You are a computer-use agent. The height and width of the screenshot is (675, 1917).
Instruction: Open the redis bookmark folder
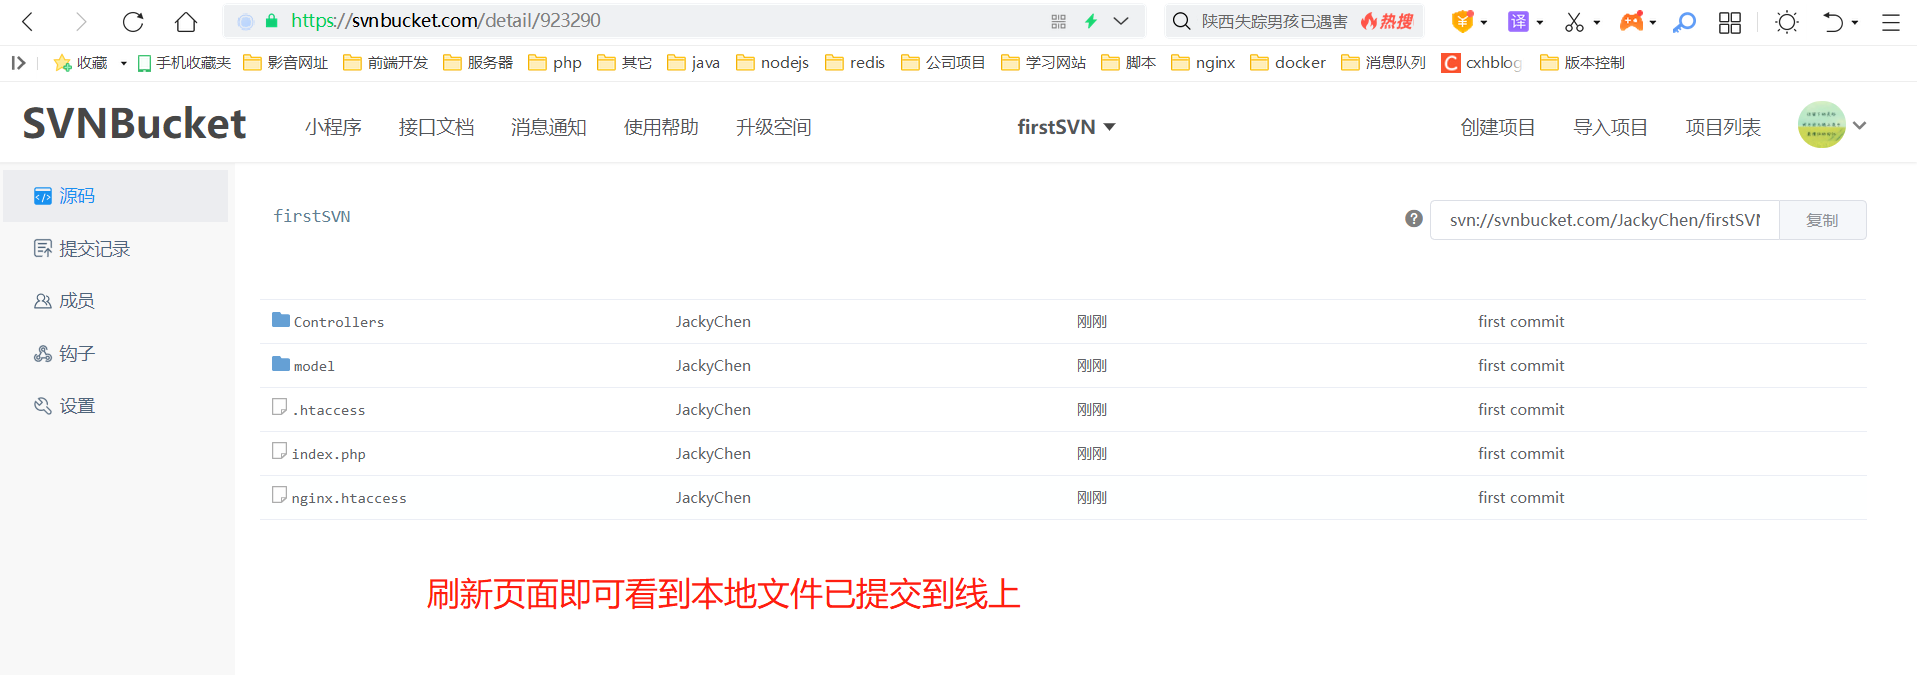click(x=855, y=63)
